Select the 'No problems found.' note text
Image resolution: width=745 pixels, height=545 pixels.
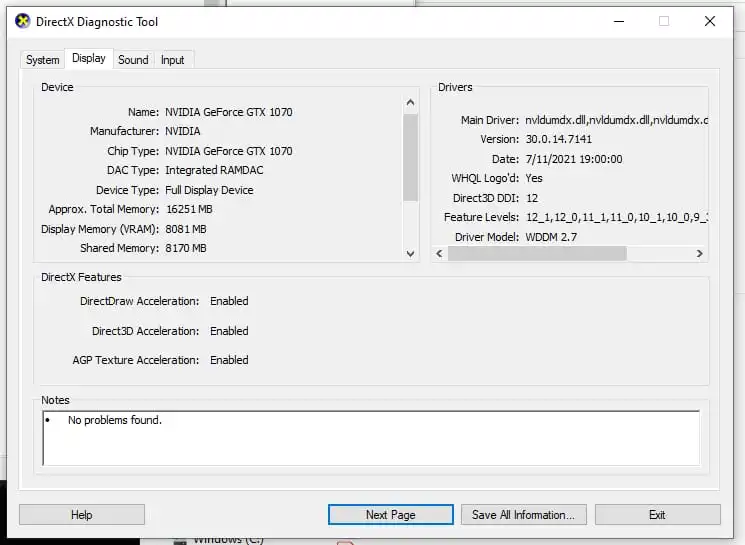pos(115,420)
